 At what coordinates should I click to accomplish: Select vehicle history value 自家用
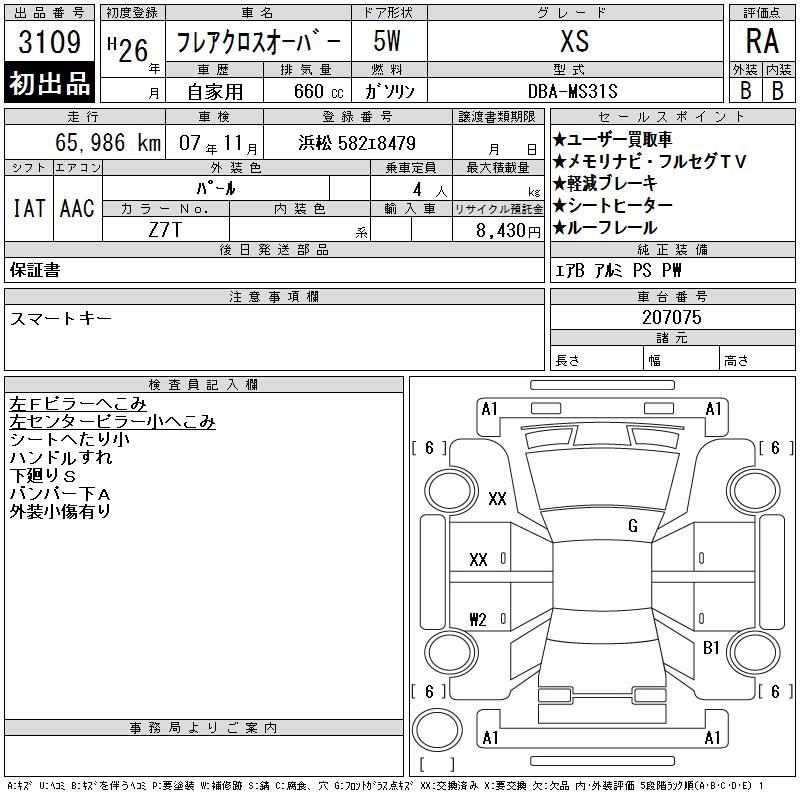click(x=215, y=92)
